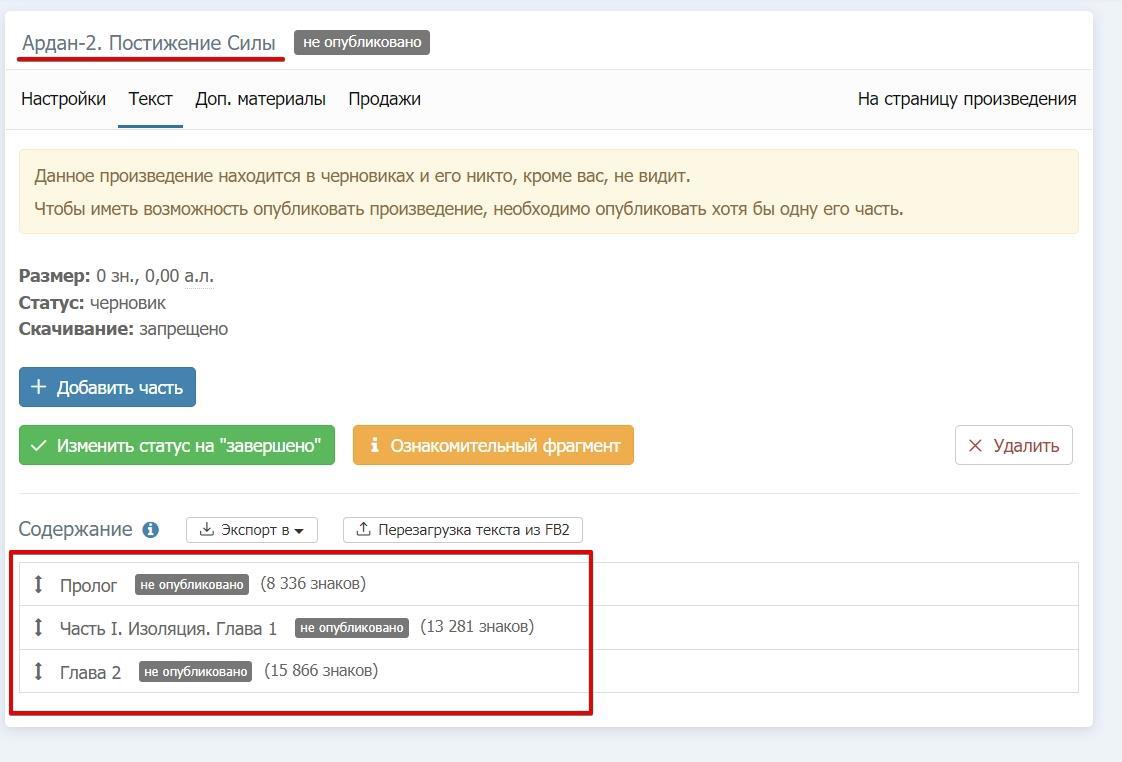Viewport: 1122px width, 762px height.
Task: Click the info icon next to Содержание
Action: tap(150, 530)
